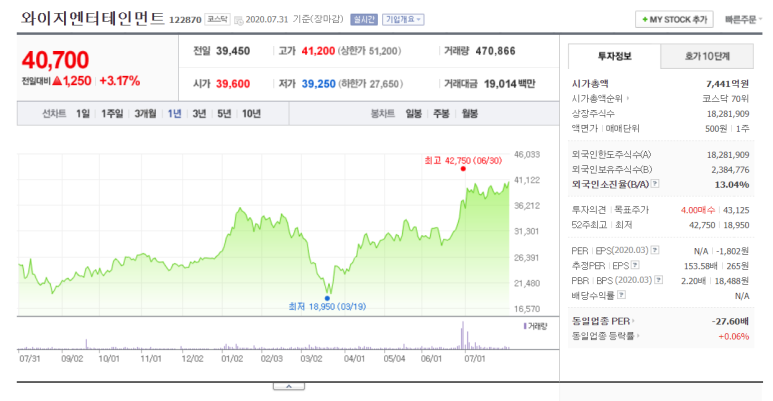This screenshot has height=401, width=773.
Task: Open help icon next to PBR BPS(2020.03)
Action: click(658, 280)
